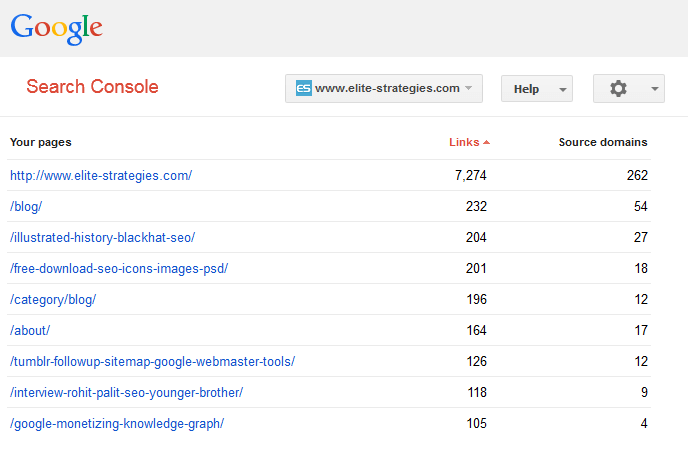Open the /illustrated-history-blackhat-seo/ link

102,237
